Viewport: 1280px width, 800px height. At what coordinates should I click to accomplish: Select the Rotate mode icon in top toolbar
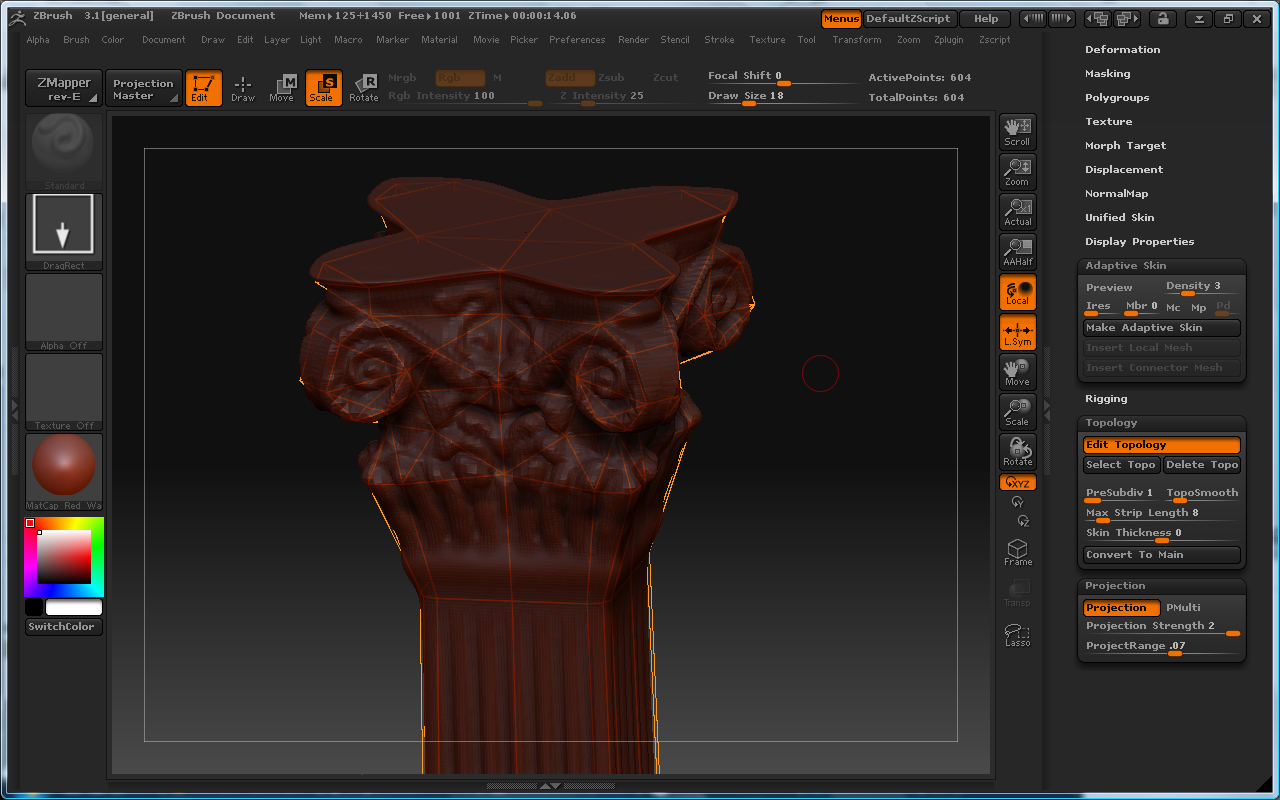coord(364,88)
